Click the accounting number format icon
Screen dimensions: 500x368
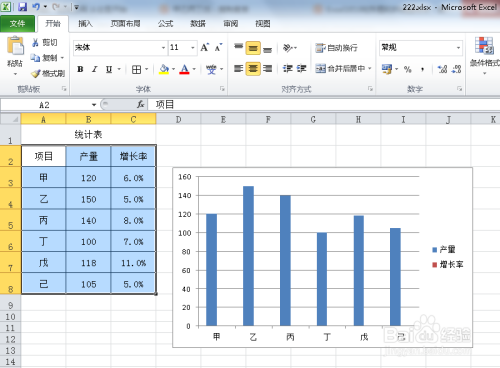click(387, 69)
